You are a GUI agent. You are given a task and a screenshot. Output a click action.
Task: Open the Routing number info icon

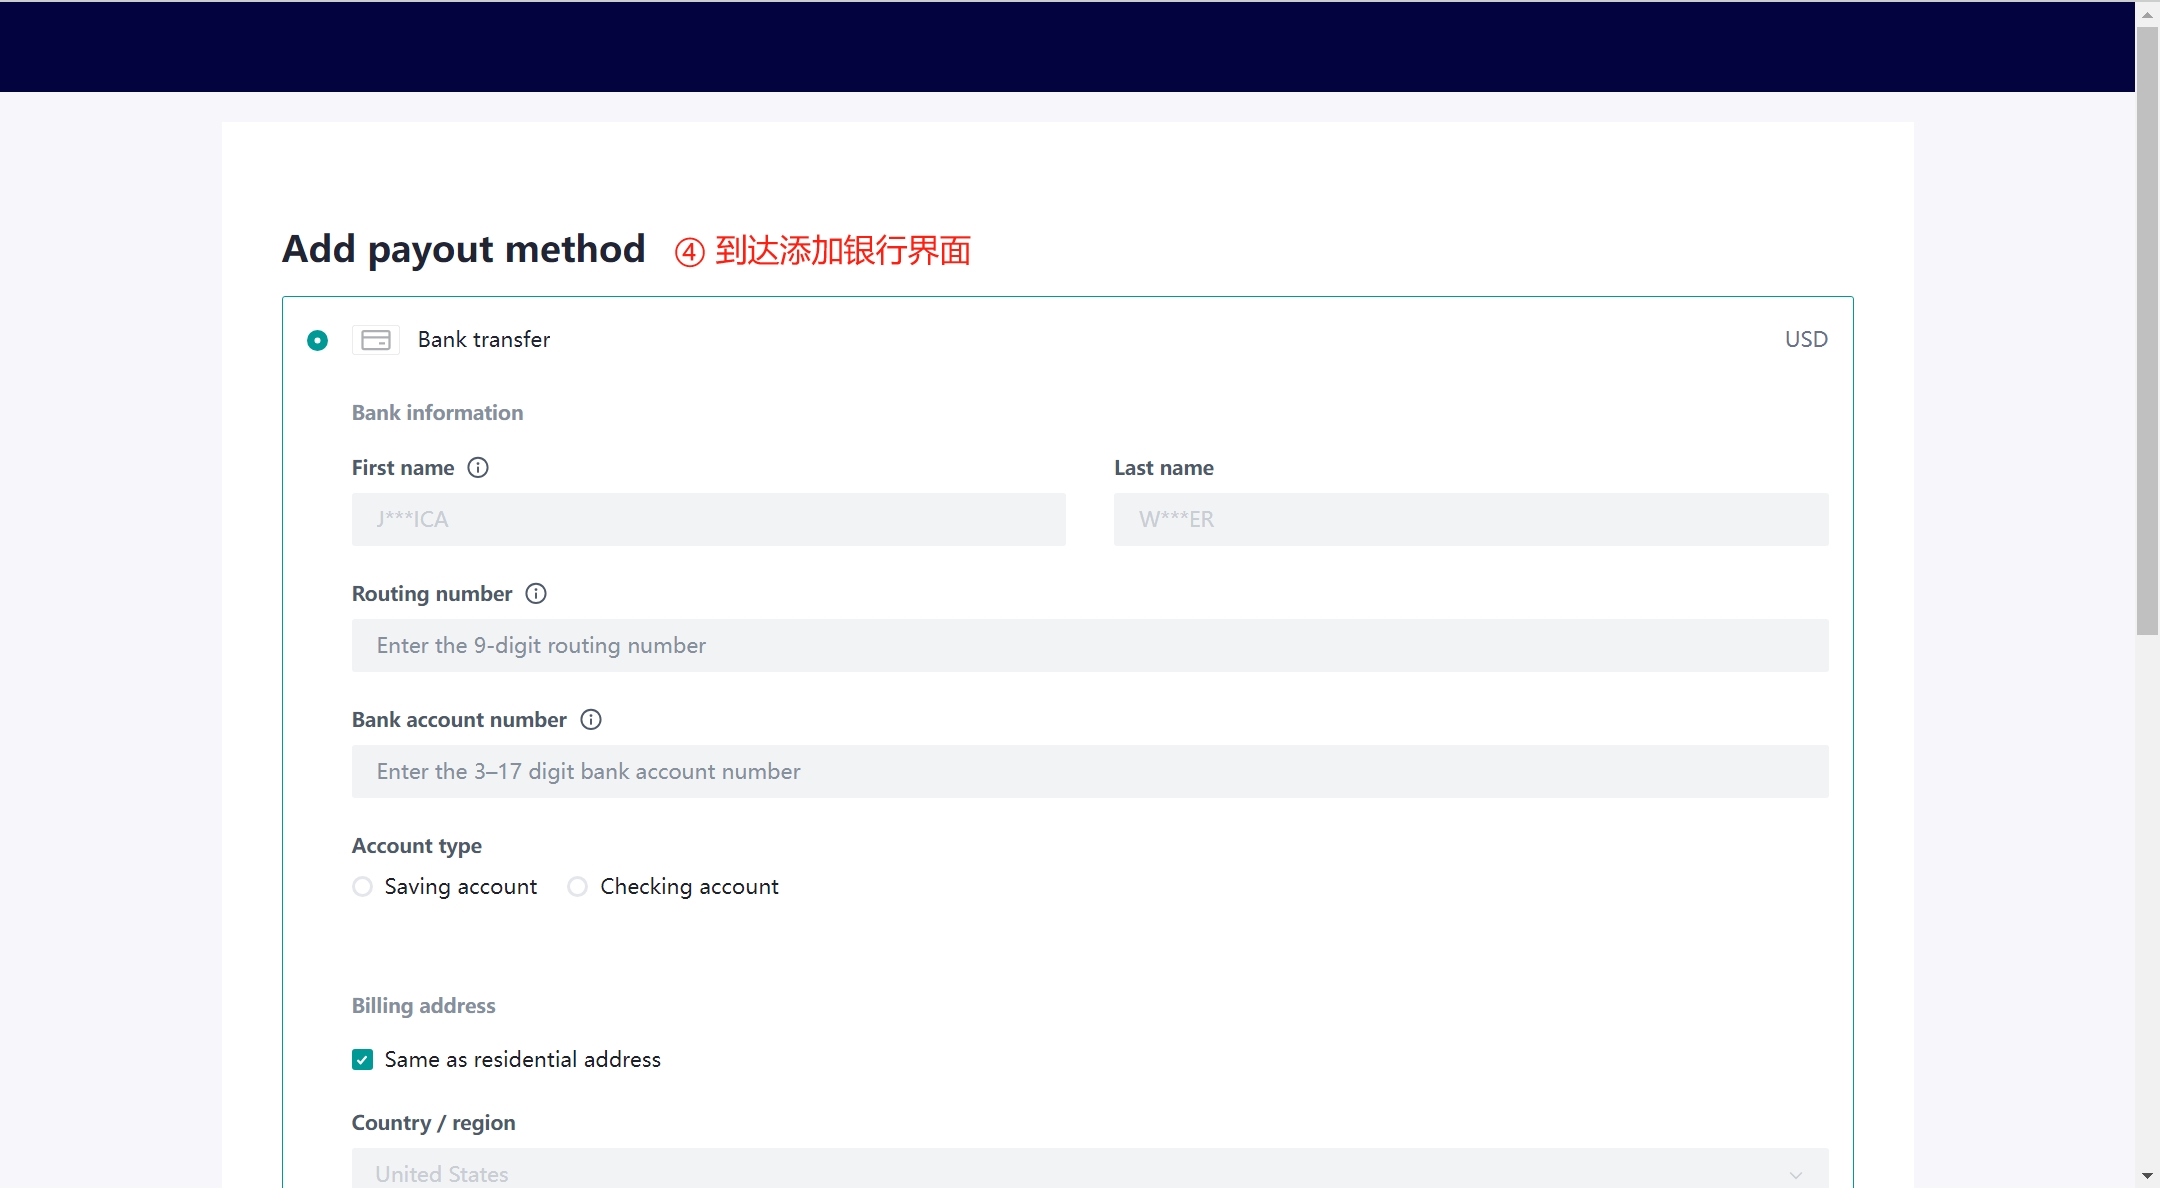[536, 593]
